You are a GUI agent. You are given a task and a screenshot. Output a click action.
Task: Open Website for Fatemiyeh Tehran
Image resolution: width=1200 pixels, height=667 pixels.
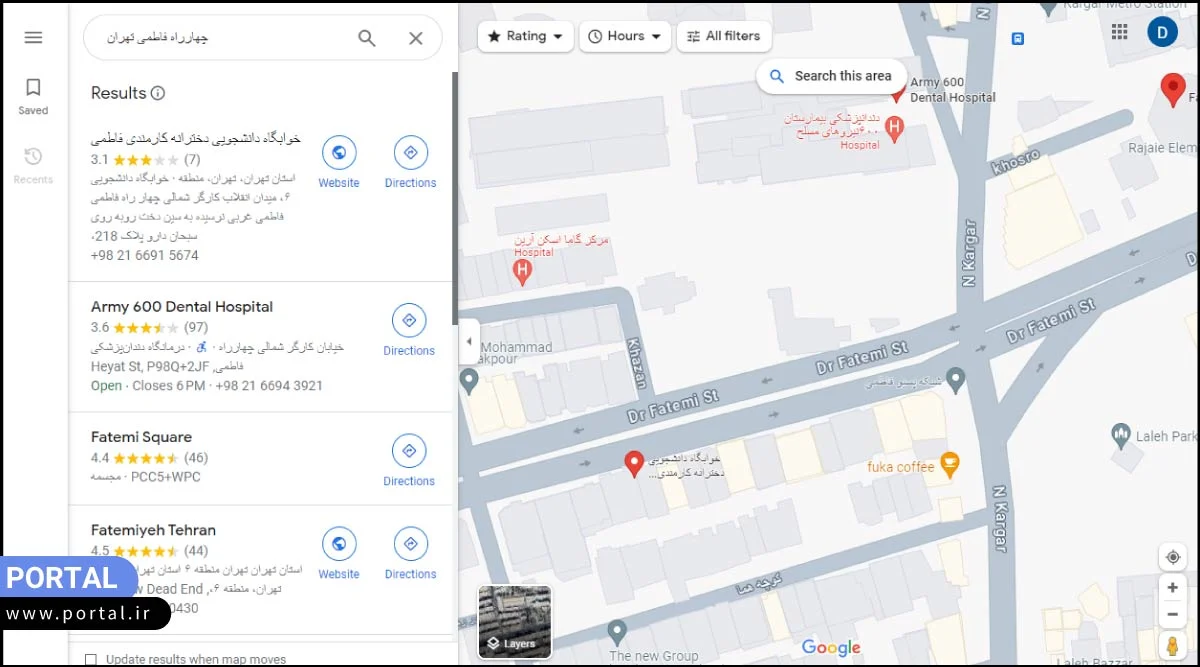pos(339,545)
